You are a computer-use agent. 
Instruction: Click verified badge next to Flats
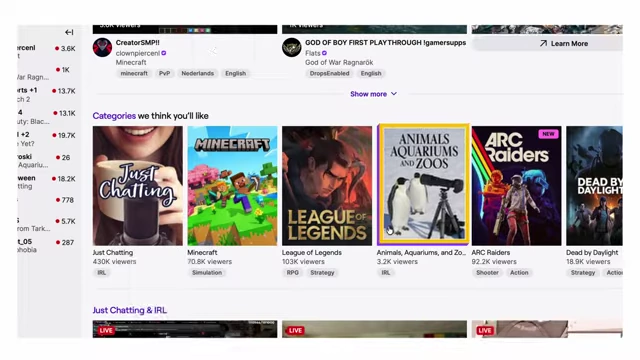[324, 53]
